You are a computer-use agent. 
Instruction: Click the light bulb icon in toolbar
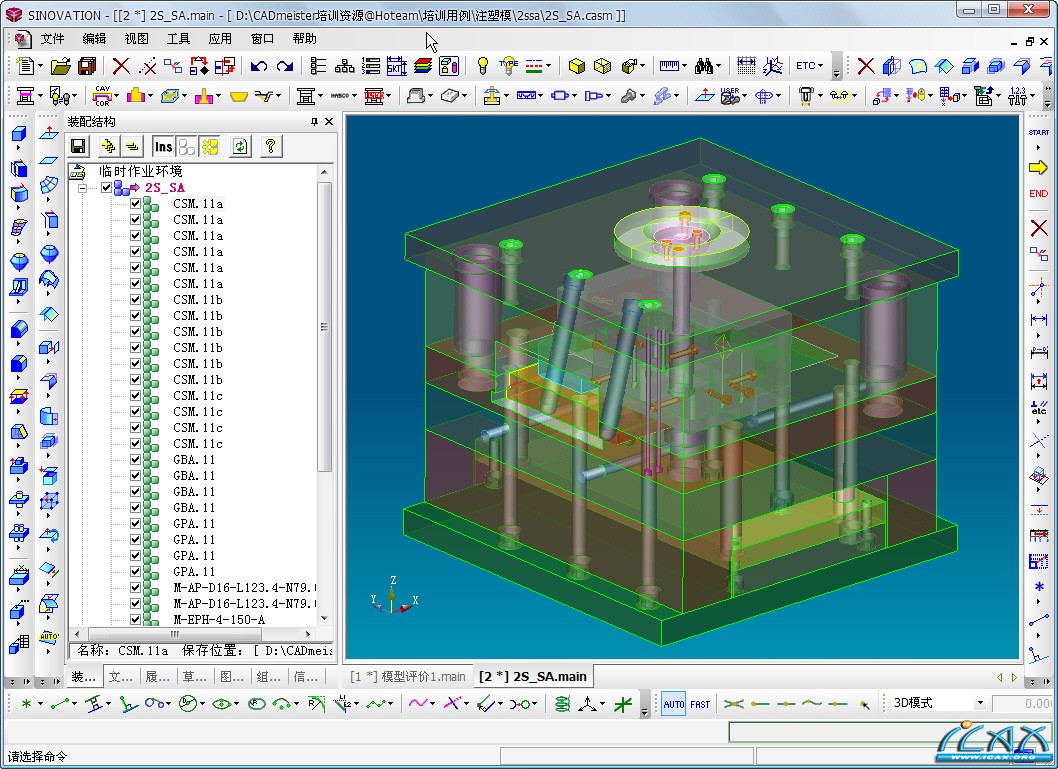(x=482, y=66)
